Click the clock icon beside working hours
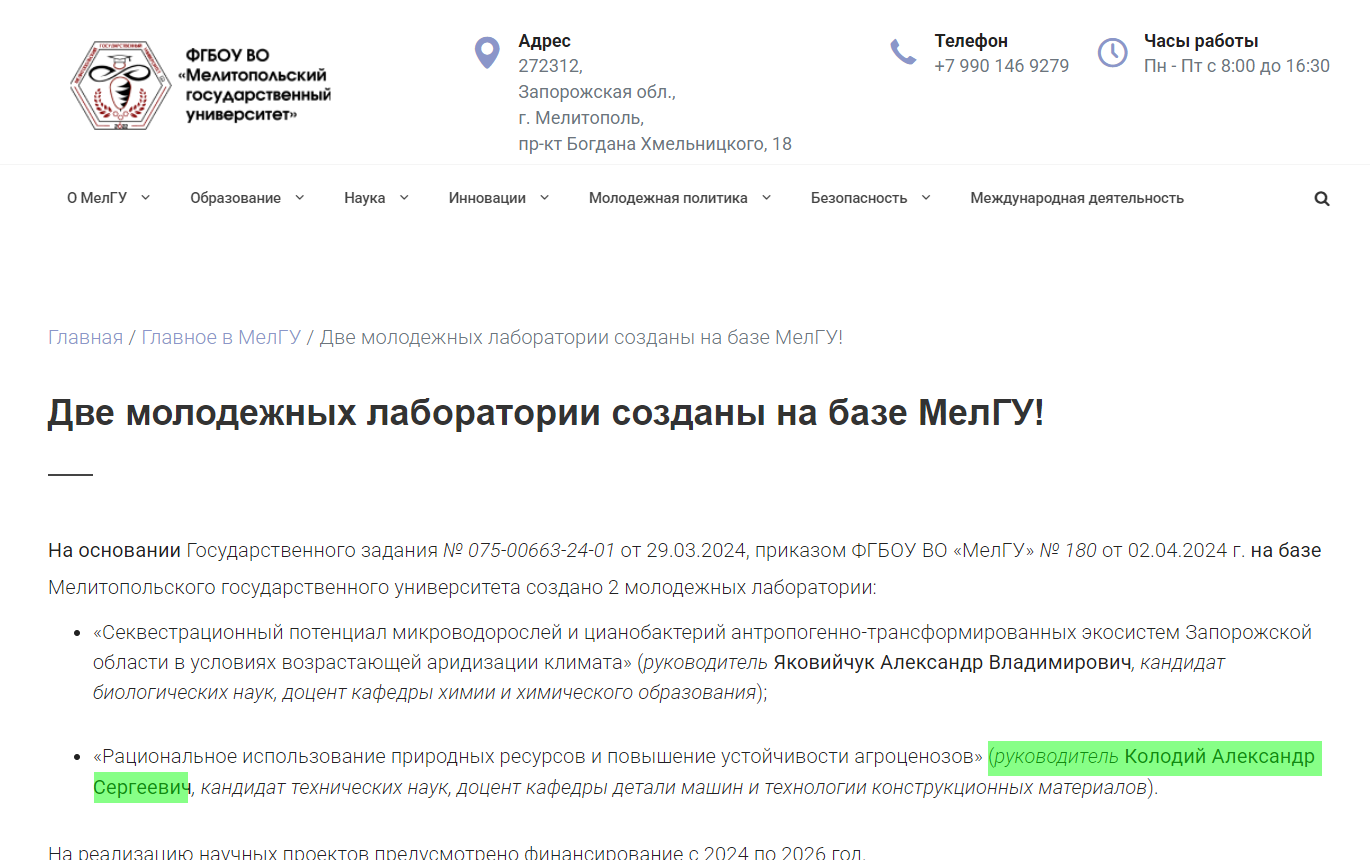 [1112, 52]
